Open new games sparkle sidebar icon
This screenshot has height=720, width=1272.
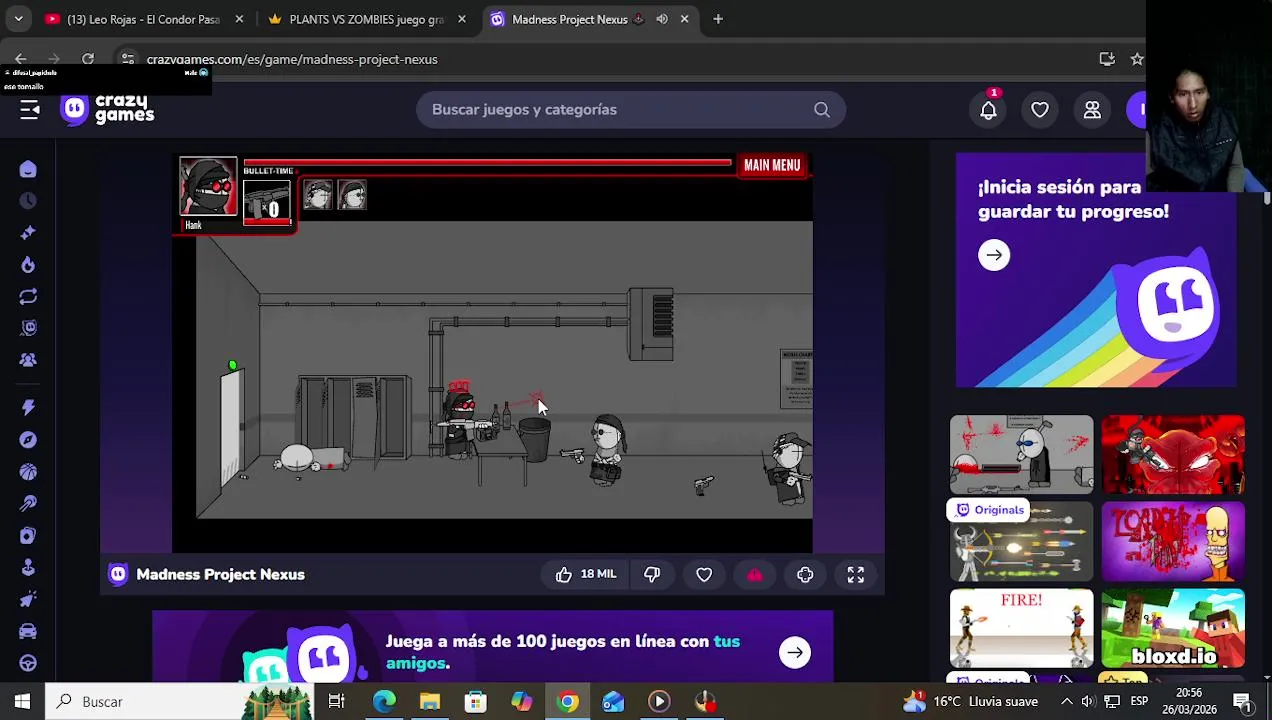[28, 233]
